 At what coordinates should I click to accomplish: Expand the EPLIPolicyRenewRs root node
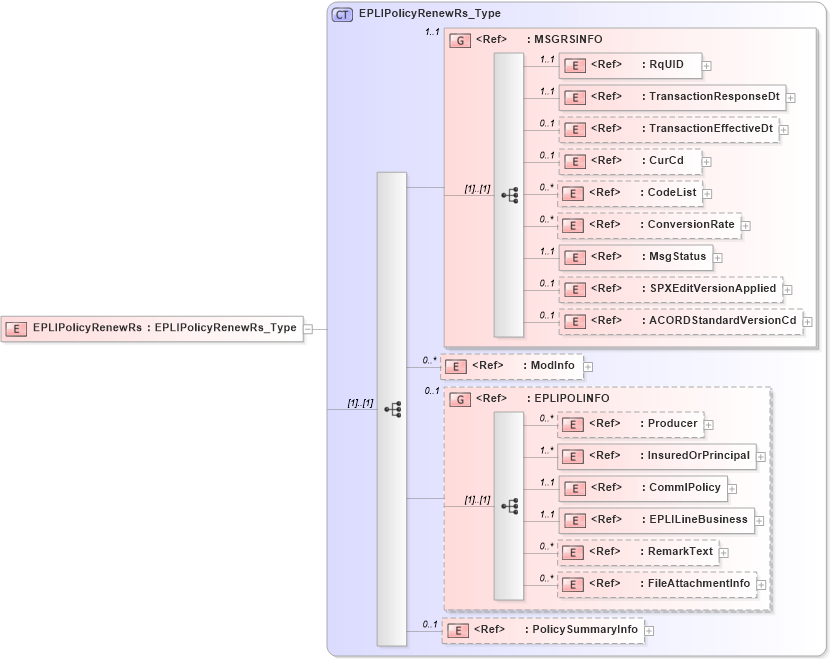pyautogui.click(x=307, y=328)
